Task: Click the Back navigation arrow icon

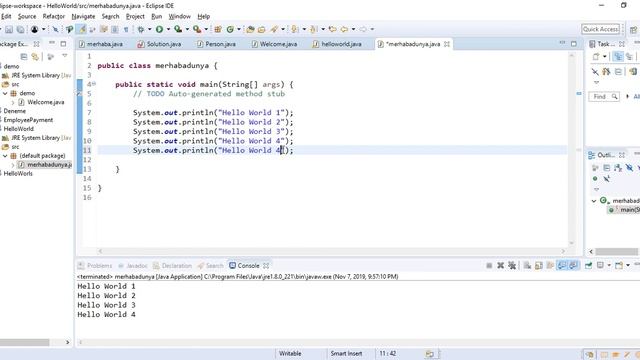Action: 344,29
